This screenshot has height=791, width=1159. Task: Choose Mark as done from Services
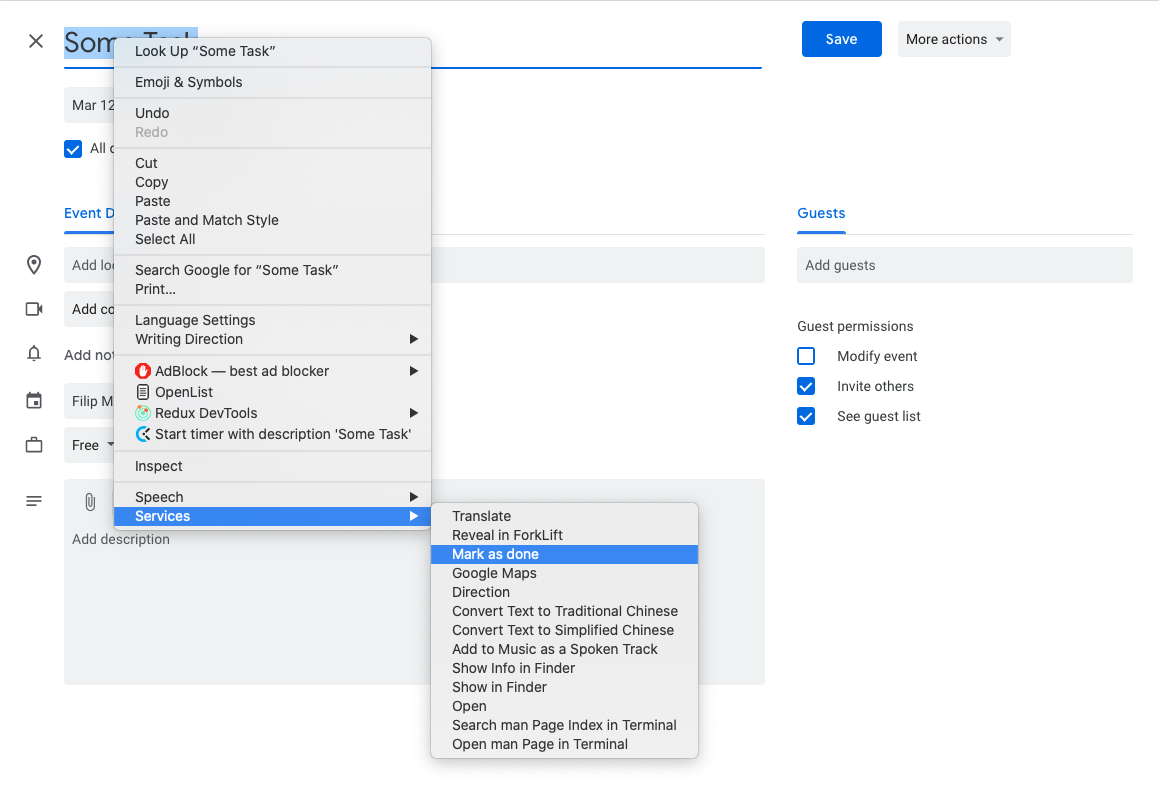pos(495,554)
